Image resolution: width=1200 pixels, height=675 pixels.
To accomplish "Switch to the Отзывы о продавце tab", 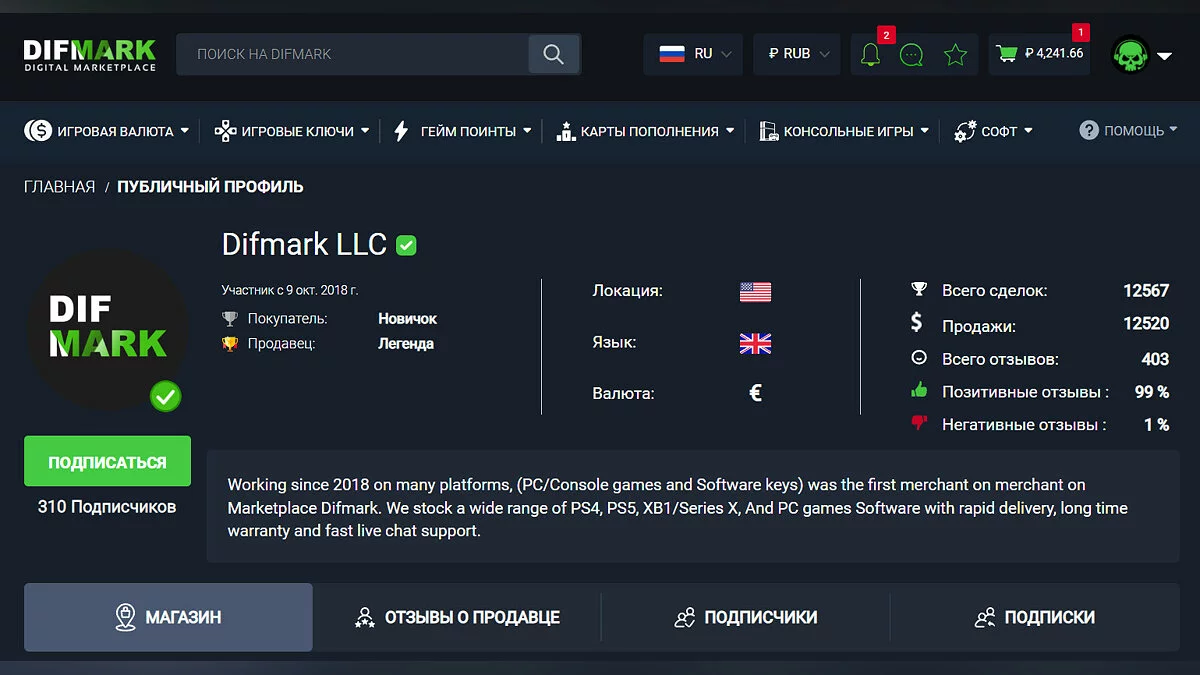I will click(x=457, y=617).
